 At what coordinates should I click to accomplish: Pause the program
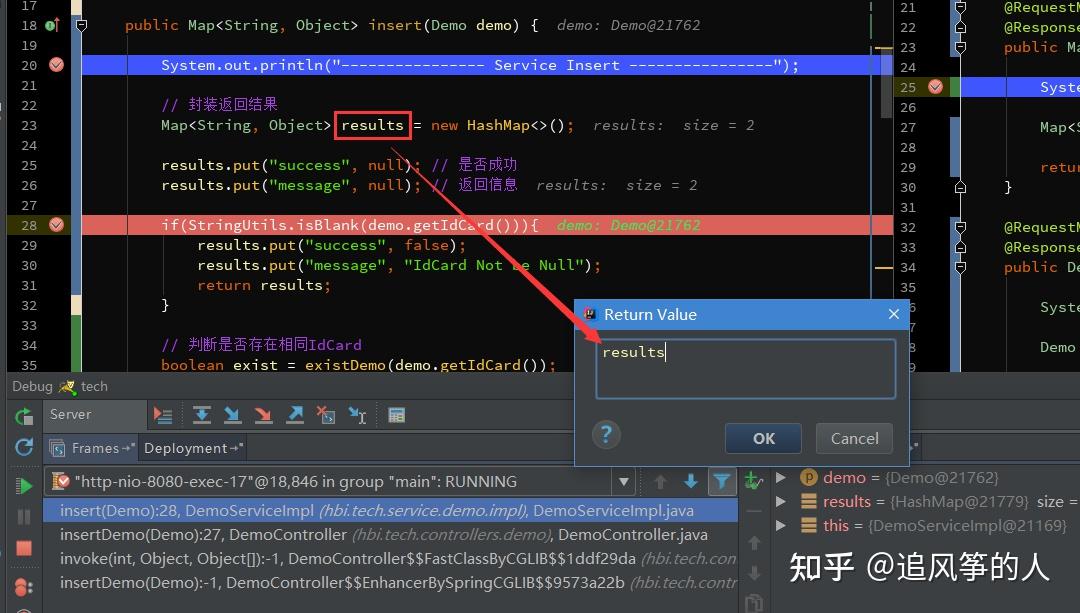(x=23, y=517)
